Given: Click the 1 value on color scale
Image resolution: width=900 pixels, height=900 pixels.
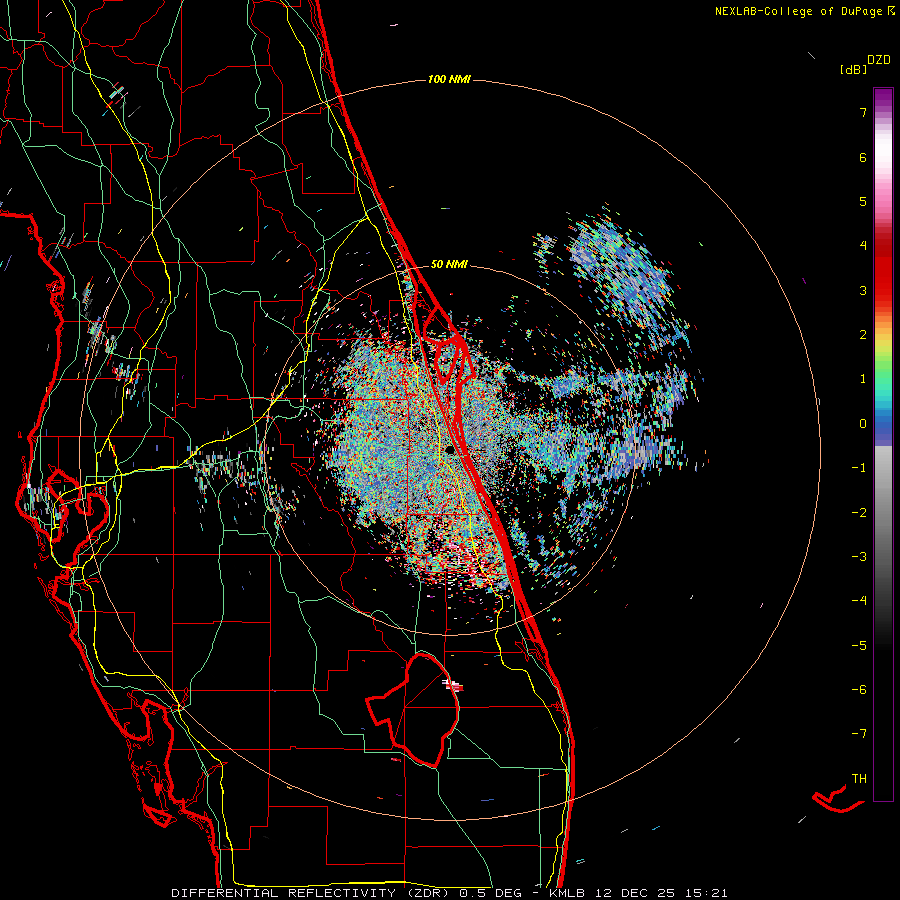Looking at the screenshot, I should (863, 379).
